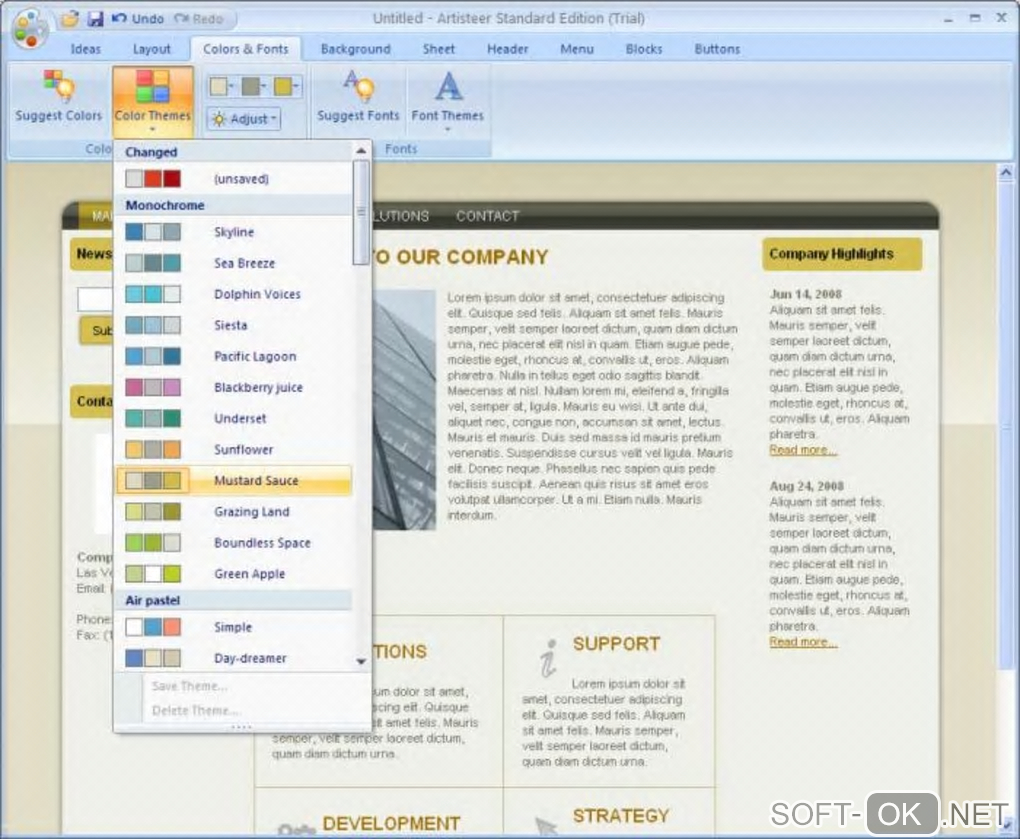The image size is (1020, 839).
Task: Select the Skyline color theme
Action: [x=234, y=232]
